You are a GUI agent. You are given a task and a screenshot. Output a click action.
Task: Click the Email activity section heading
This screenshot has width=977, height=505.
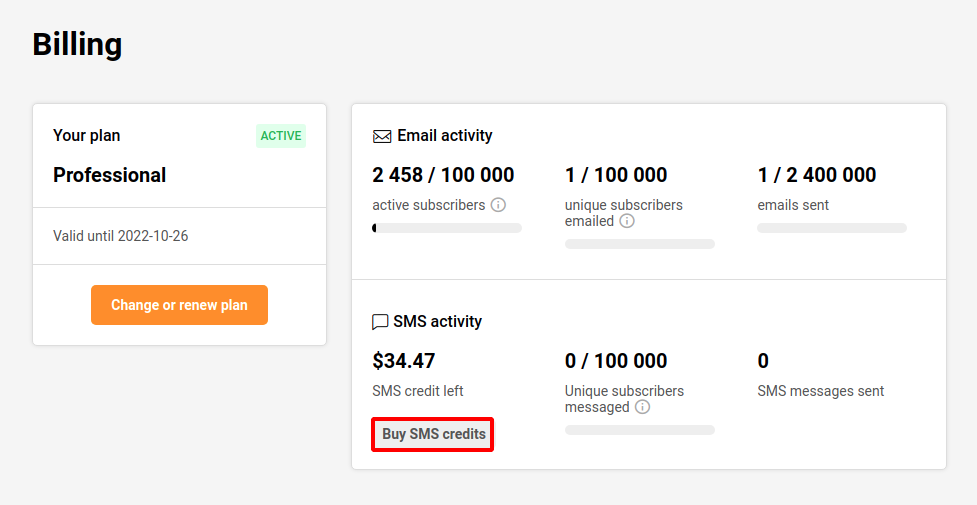pos(444,136)
